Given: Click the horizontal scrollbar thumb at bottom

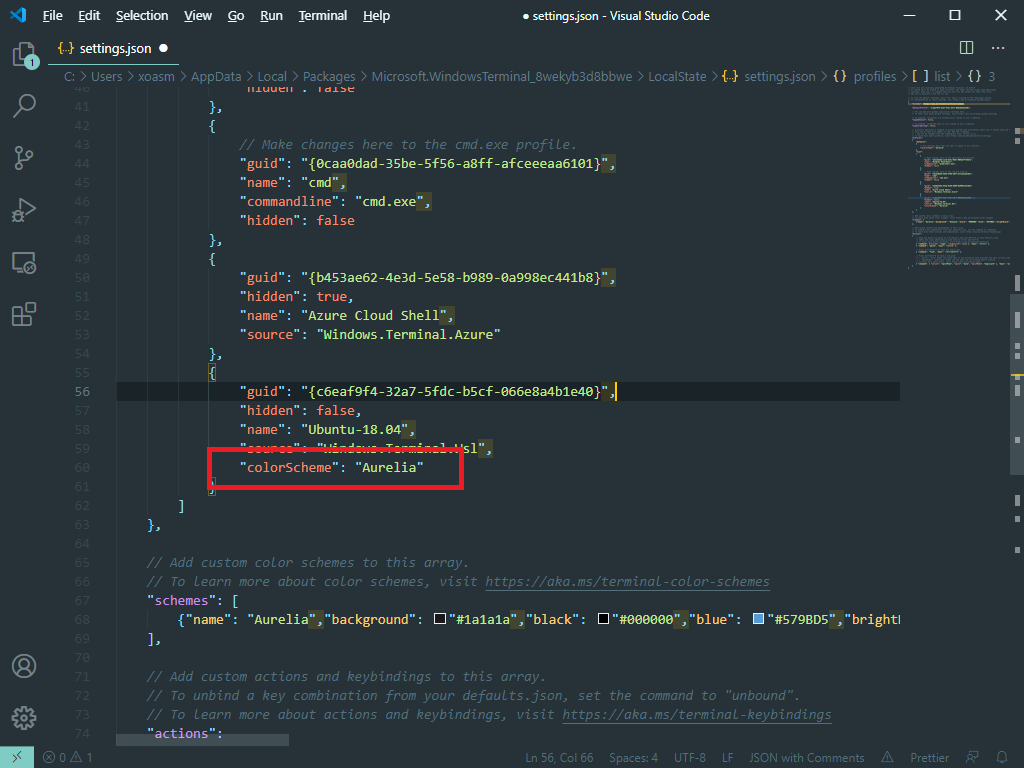Looking at the screenshot, I should click(x=202, y=740).
